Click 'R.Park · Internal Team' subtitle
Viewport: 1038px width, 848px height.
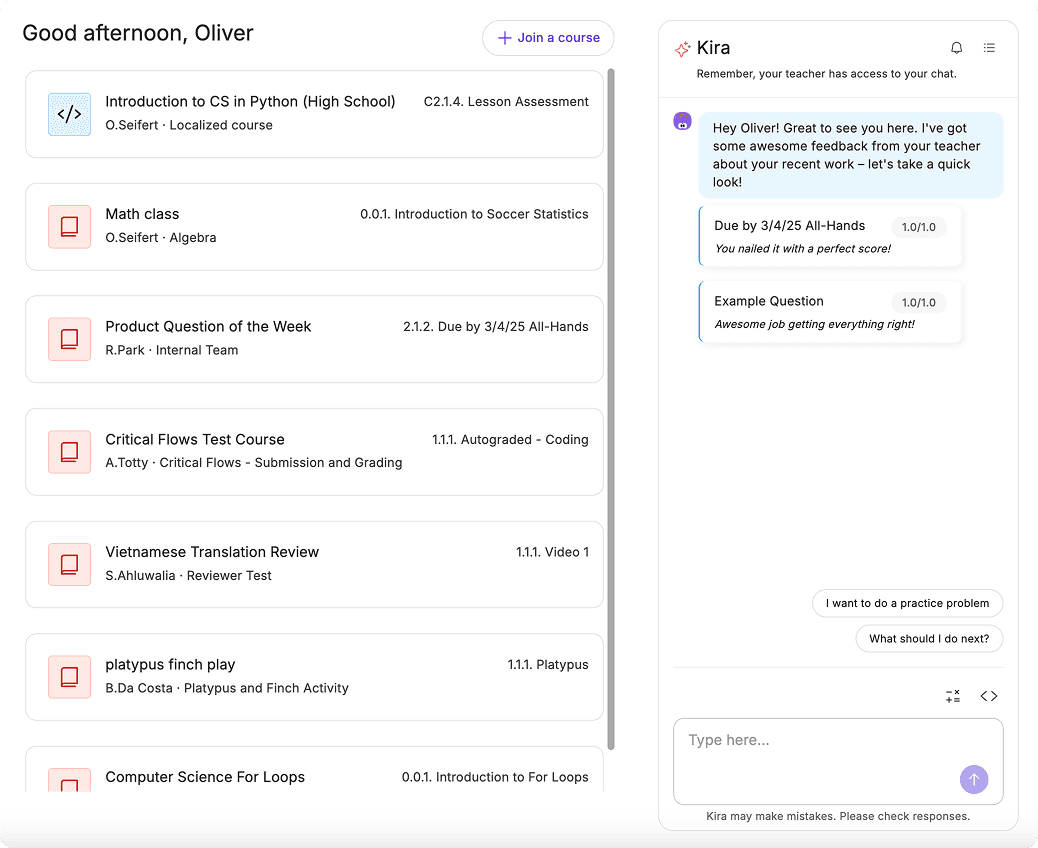click(x=171, y=350)
